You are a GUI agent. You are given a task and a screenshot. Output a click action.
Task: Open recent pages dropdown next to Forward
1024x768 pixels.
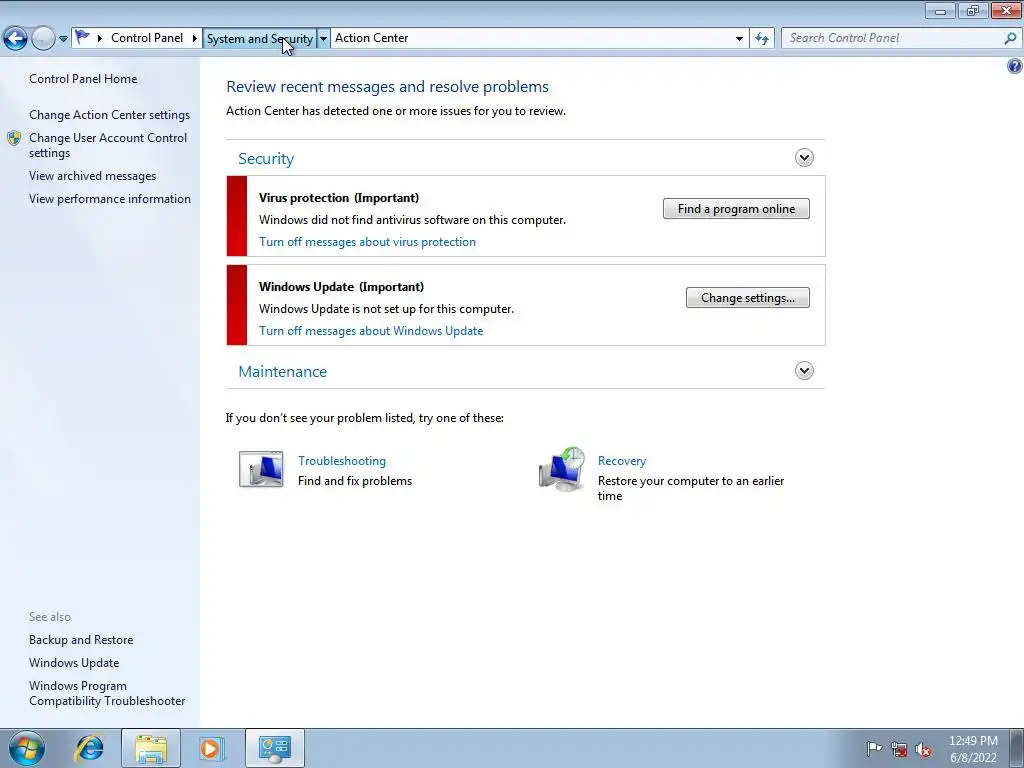point(63,39)
